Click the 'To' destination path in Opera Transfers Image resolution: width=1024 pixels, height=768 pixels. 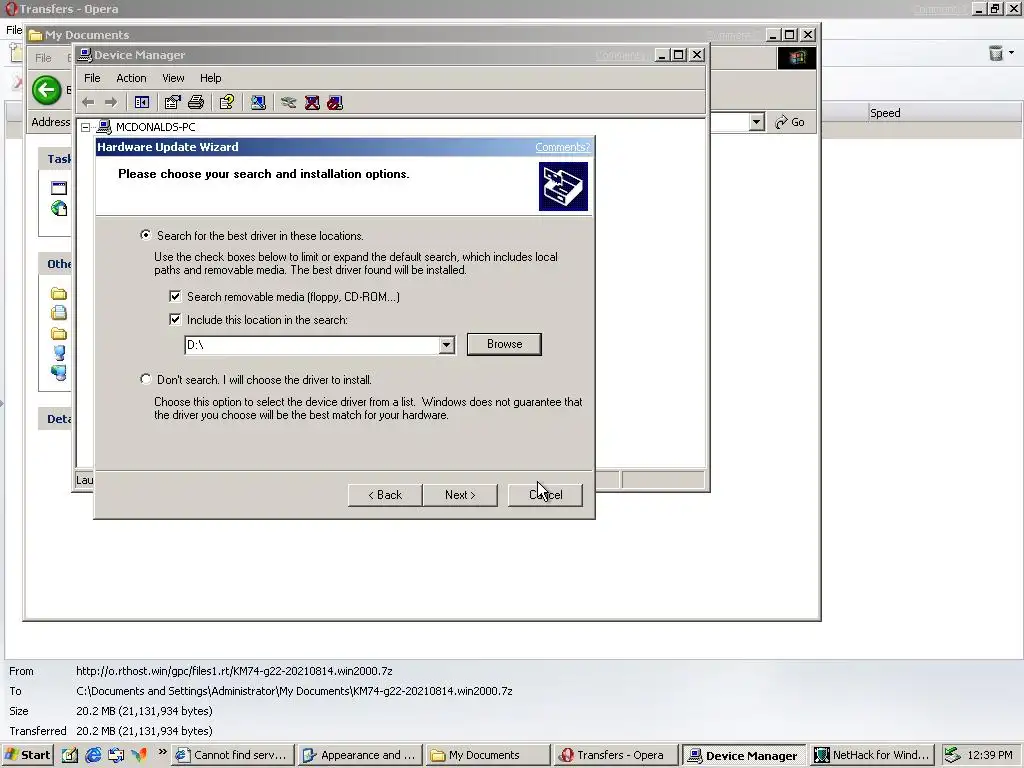tap(294, 691)
